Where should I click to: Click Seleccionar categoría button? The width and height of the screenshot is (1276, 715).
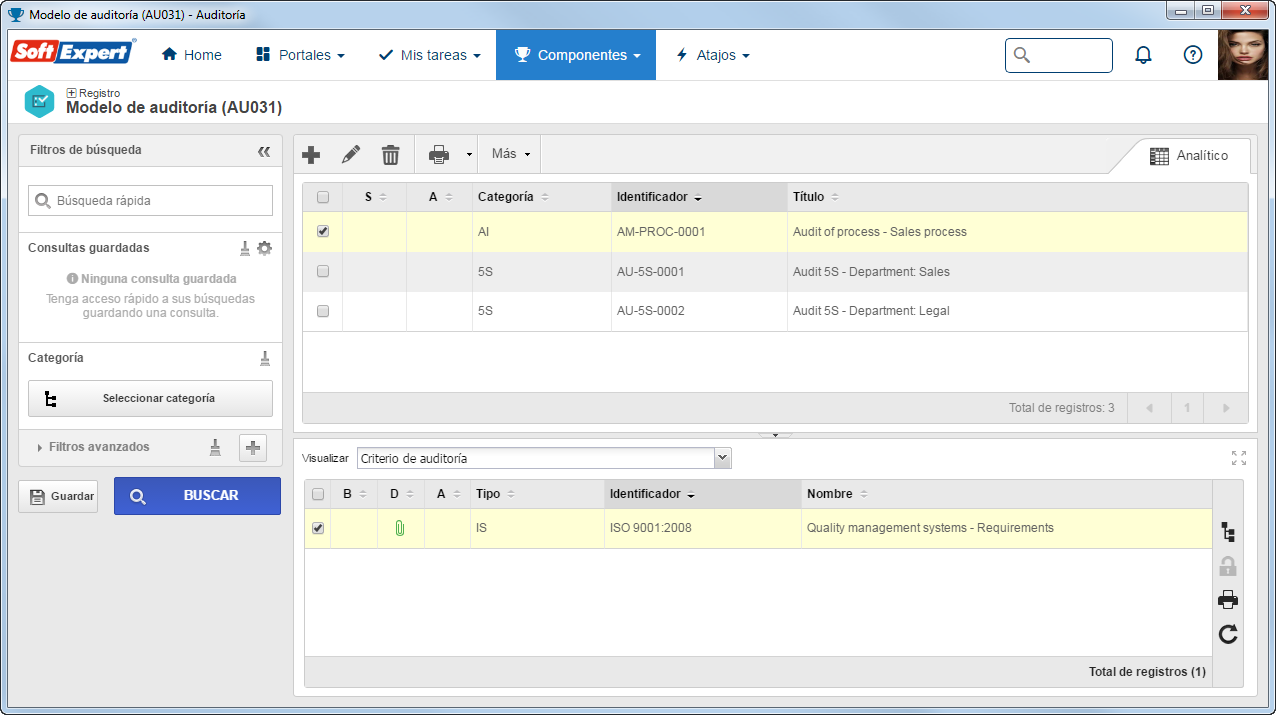pyautogui.click(x=150, y=398)
